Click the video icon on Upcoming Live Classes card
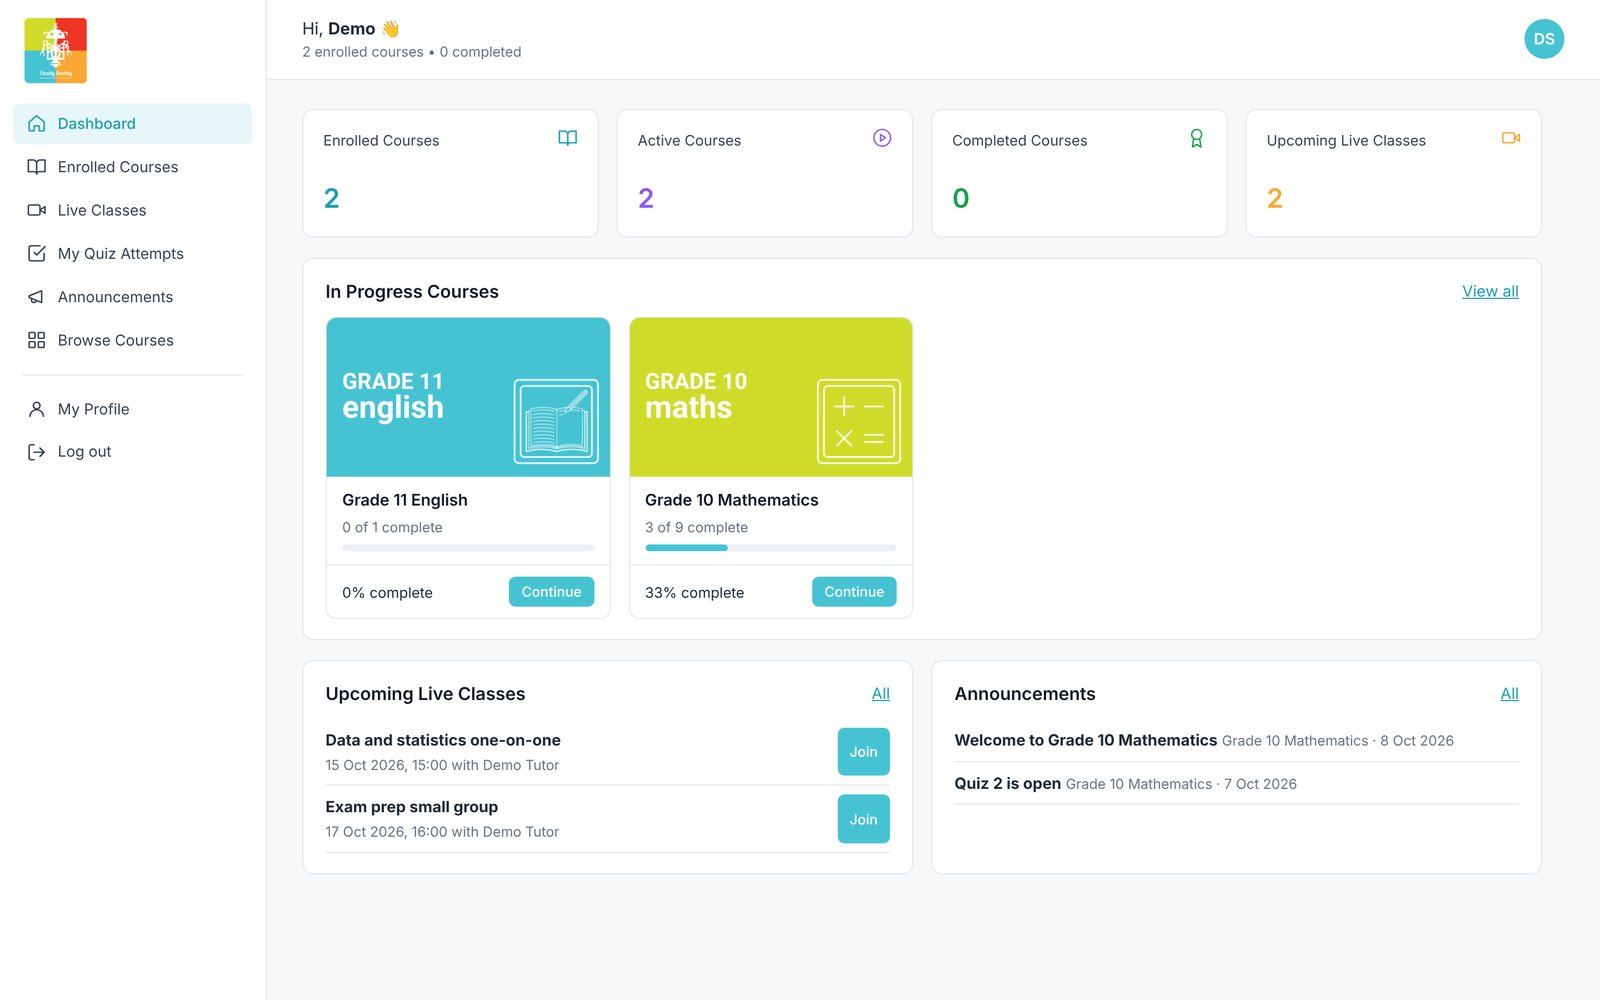1600x1000 pixels. 1511,138
